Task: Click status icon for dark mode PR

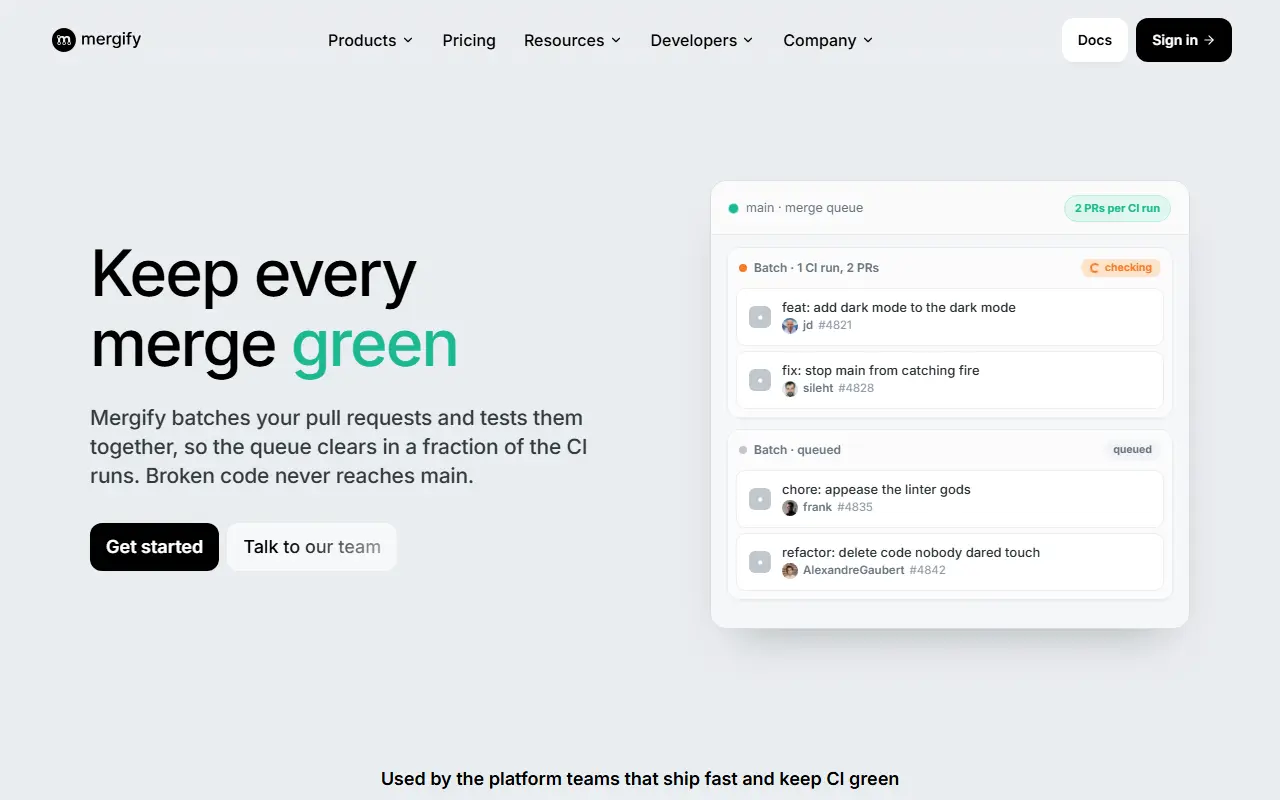Action: pos(760,317)
